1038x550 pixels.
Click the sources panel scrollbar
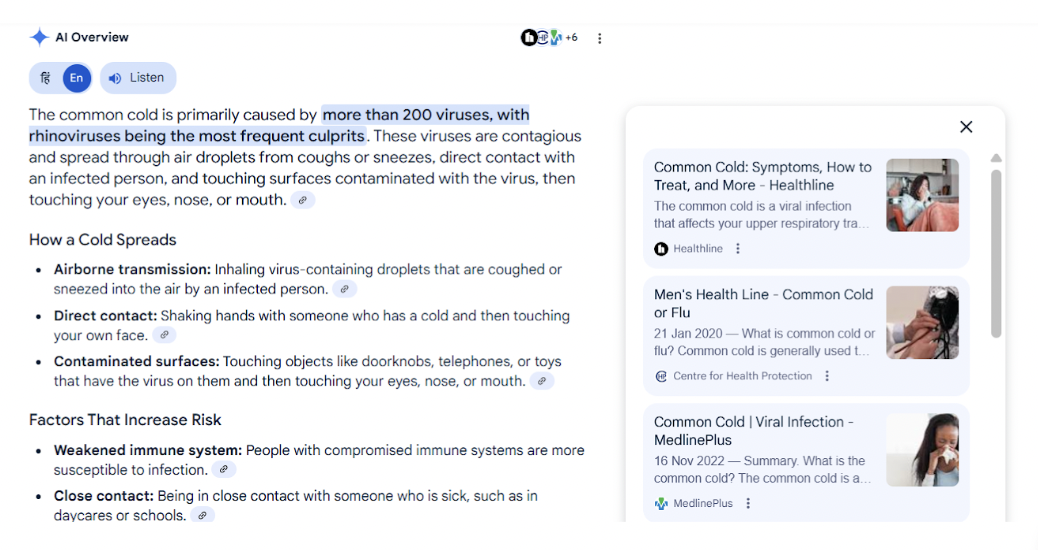tap(996, 253)
